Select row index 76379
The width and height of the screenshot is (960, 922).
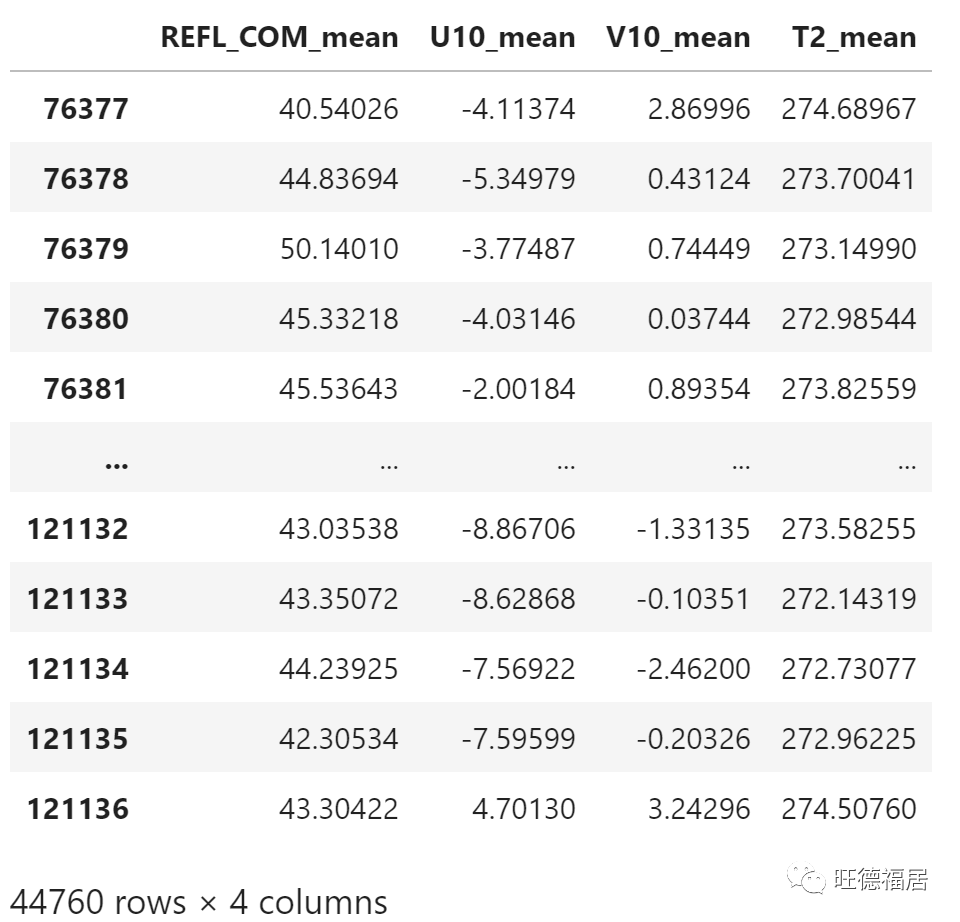click(x=86, y=248)
